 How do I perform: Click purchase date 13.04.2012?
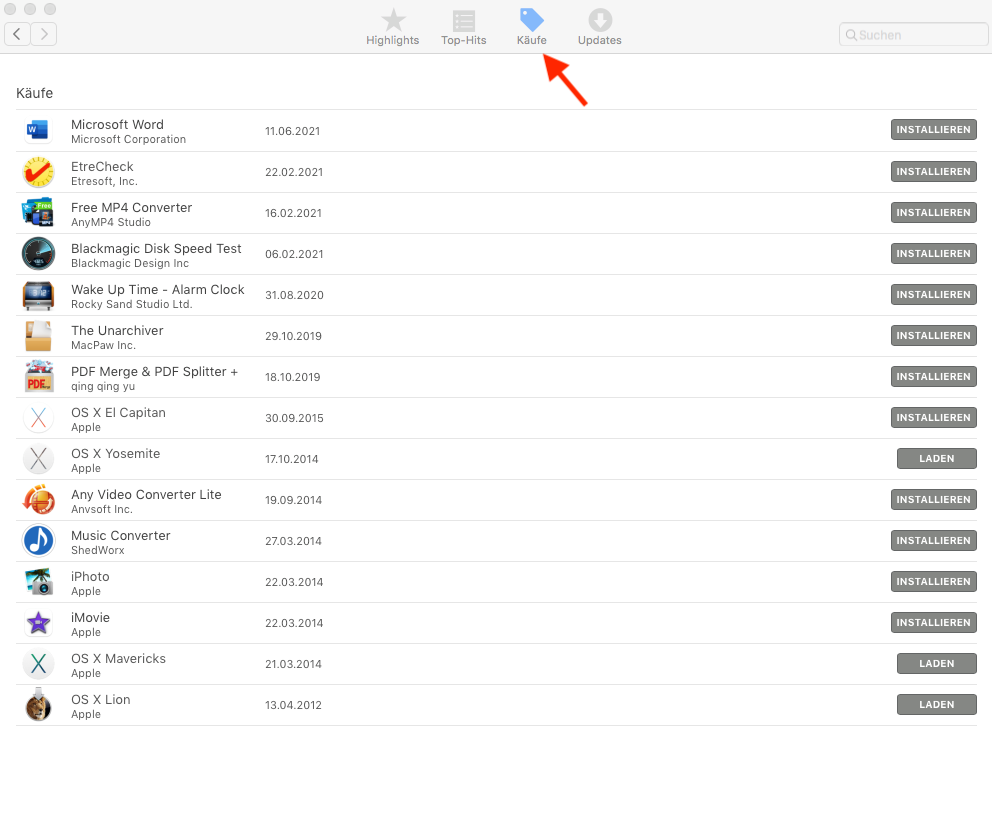click(x=293, y=705)
